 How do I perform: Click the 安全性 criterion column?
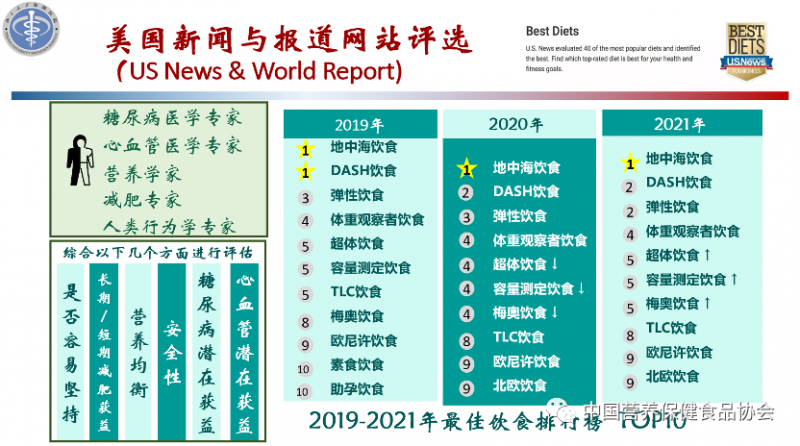[172, 351]
